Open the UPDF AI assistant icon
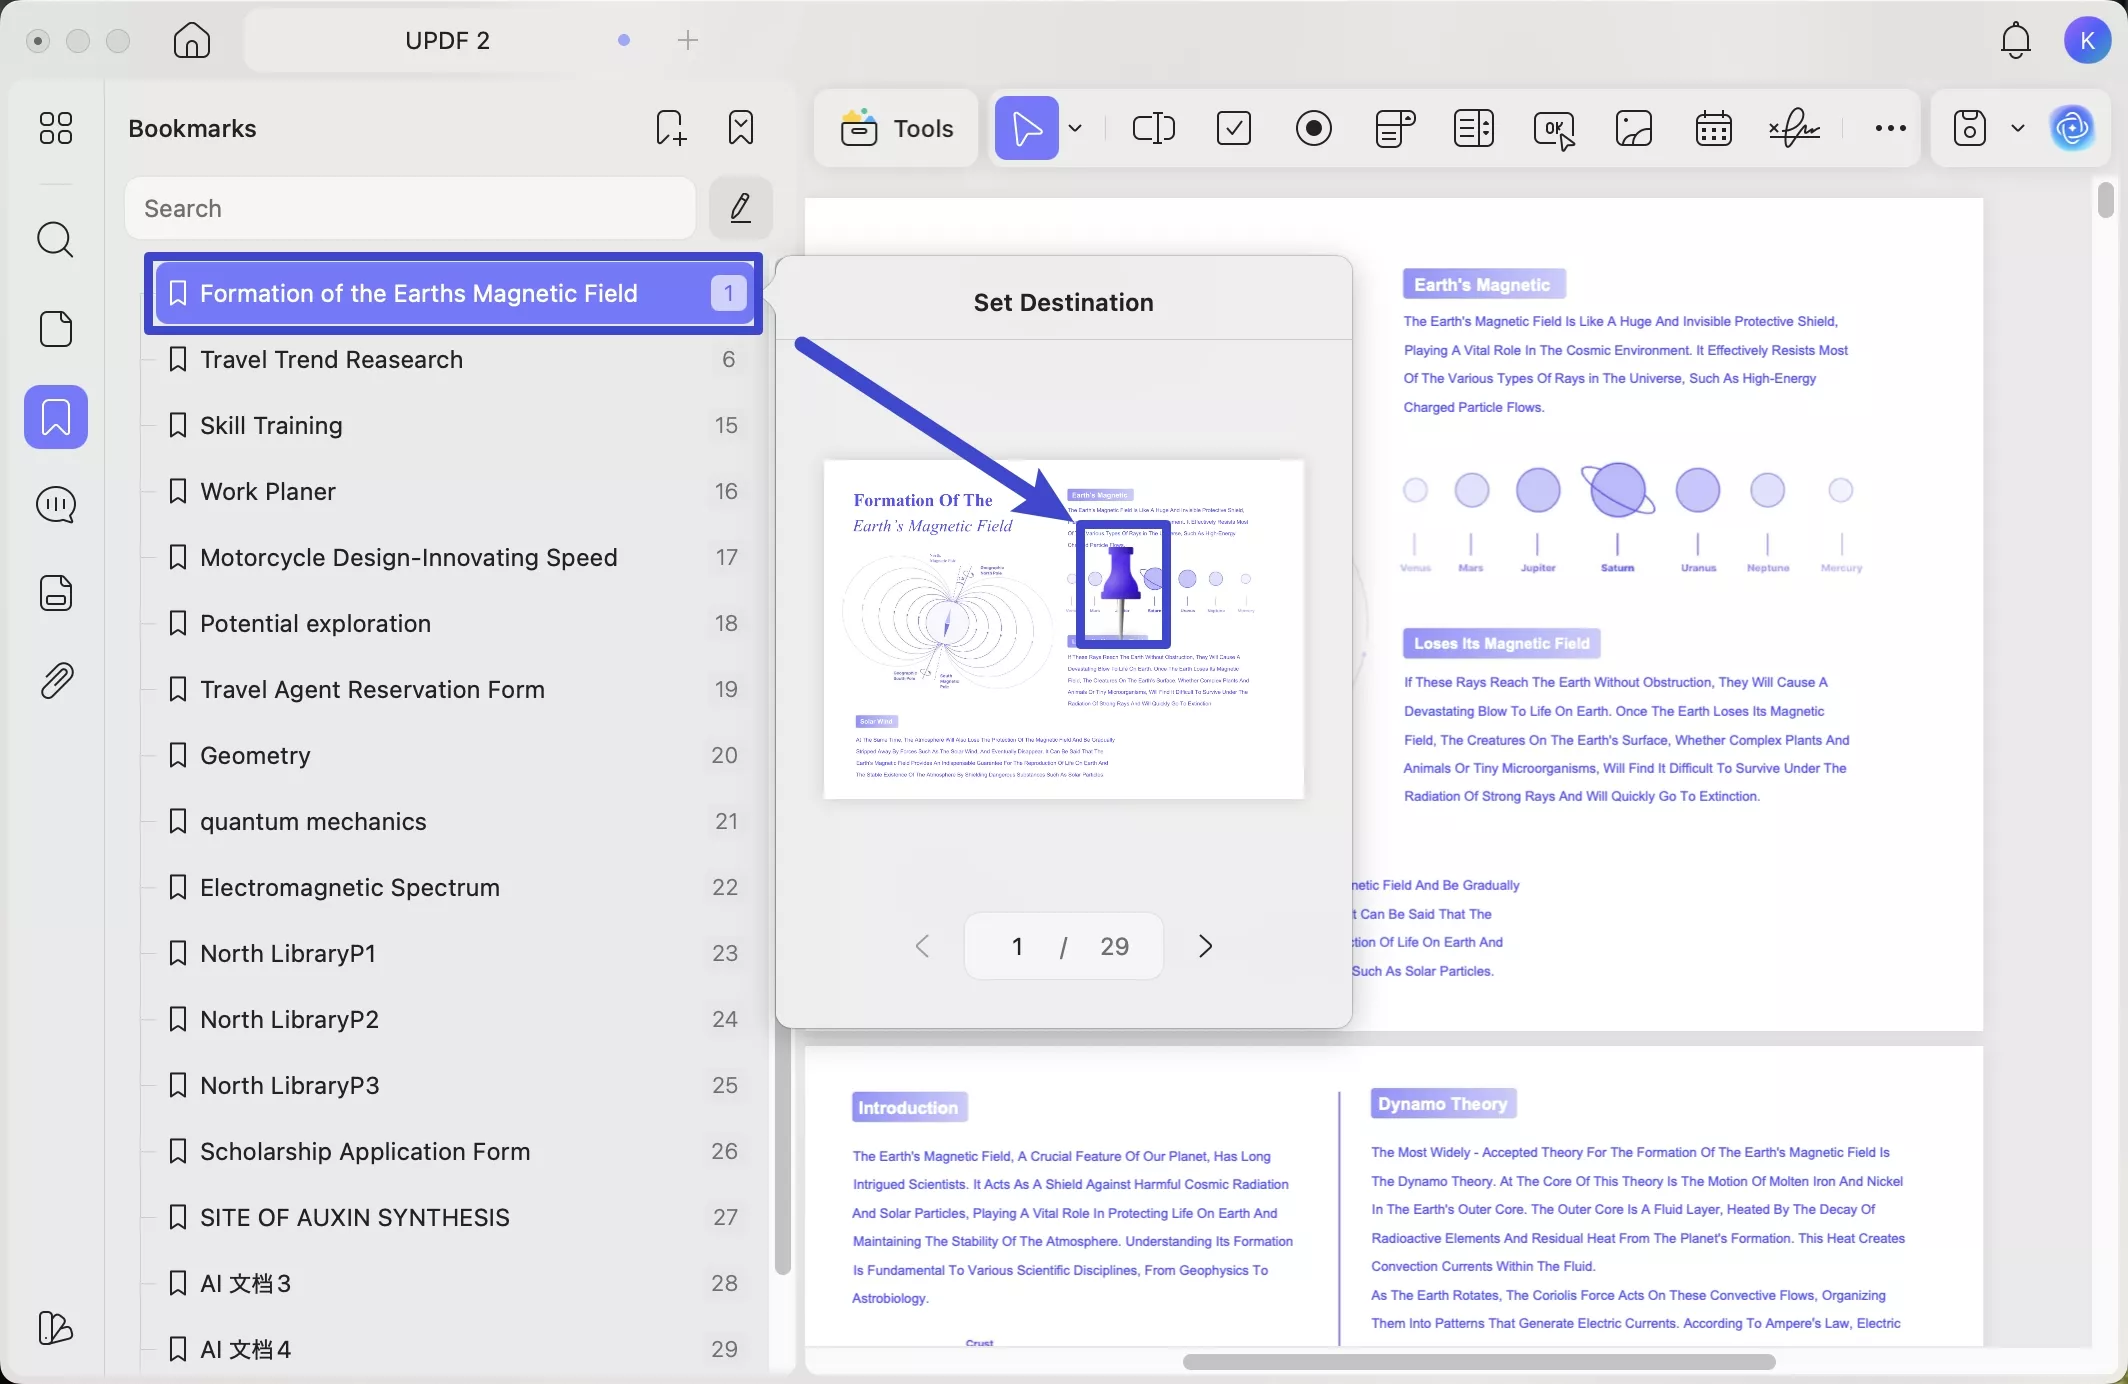The image size is (2128, 1384). [x=2072, y=128]
